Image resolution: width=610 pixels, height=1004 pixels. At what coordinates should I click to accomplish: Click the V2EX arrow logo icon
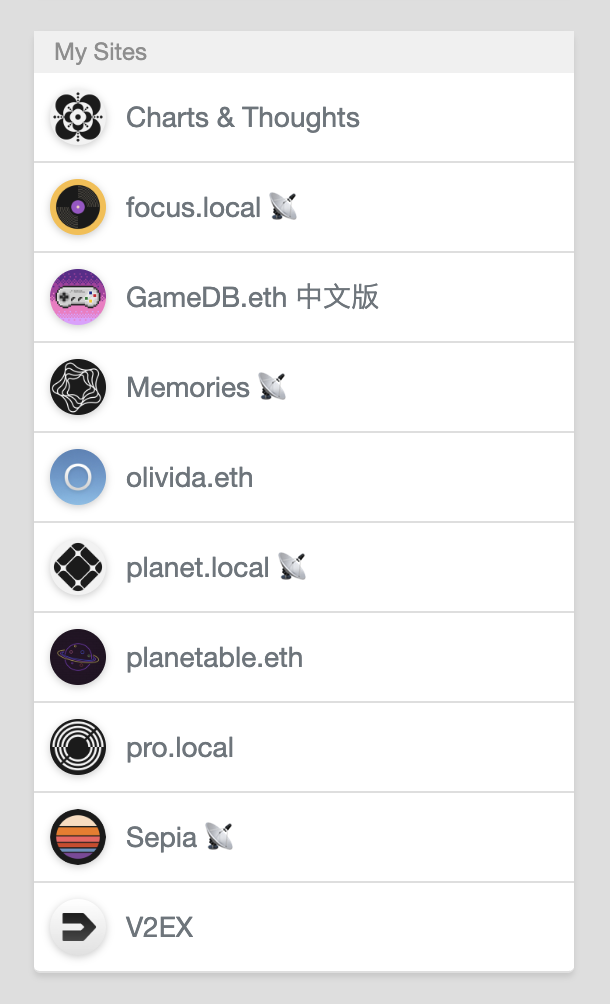coord(78,928)
